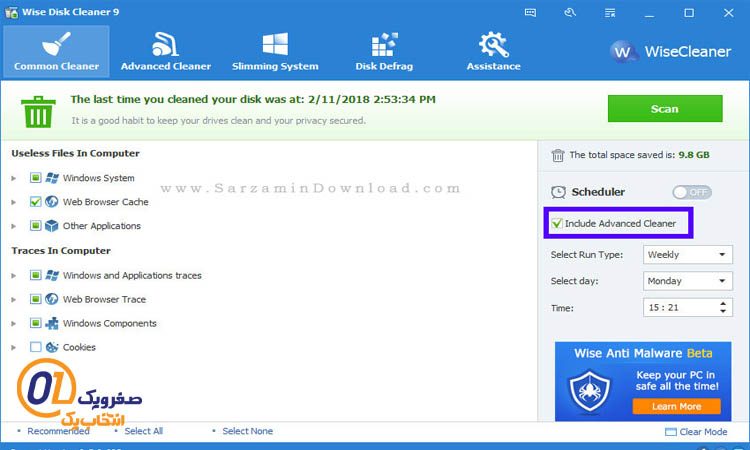
Task: Switch to the Advanced Cleaner tab
Action: pos(165,51)
